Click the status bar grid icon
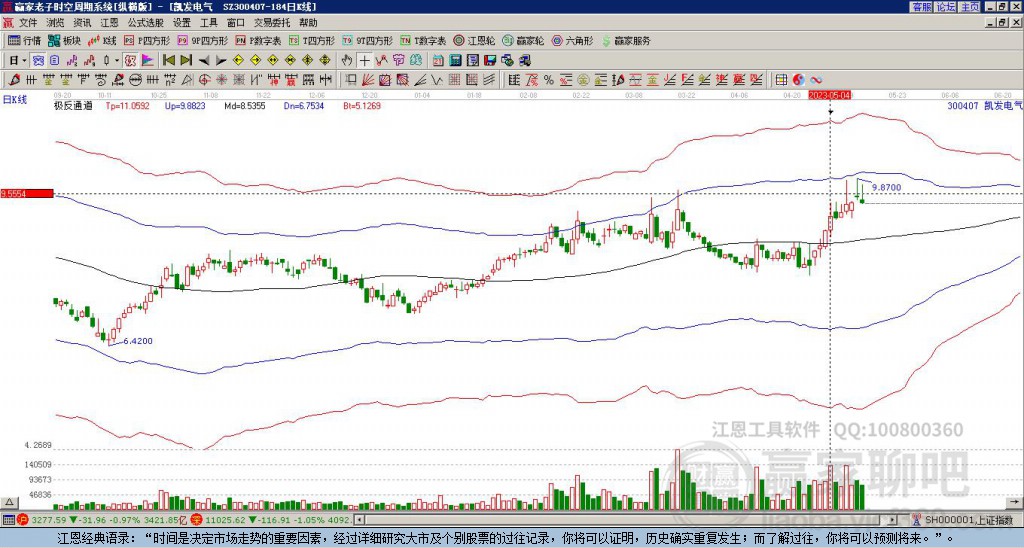This screenshot has height=548, width=1024. click(x=8, y=520)
